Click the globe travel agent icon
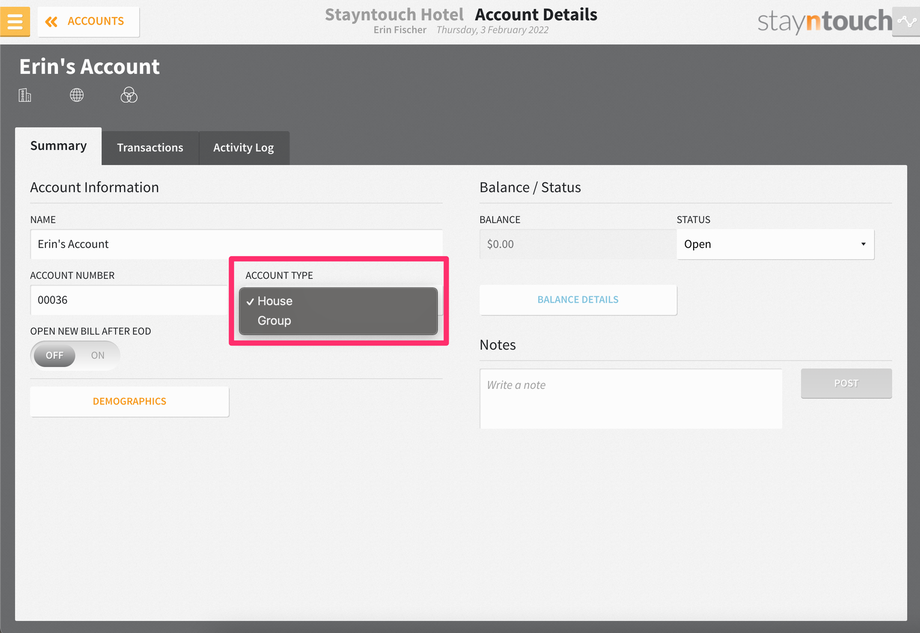 pos(77,95)
